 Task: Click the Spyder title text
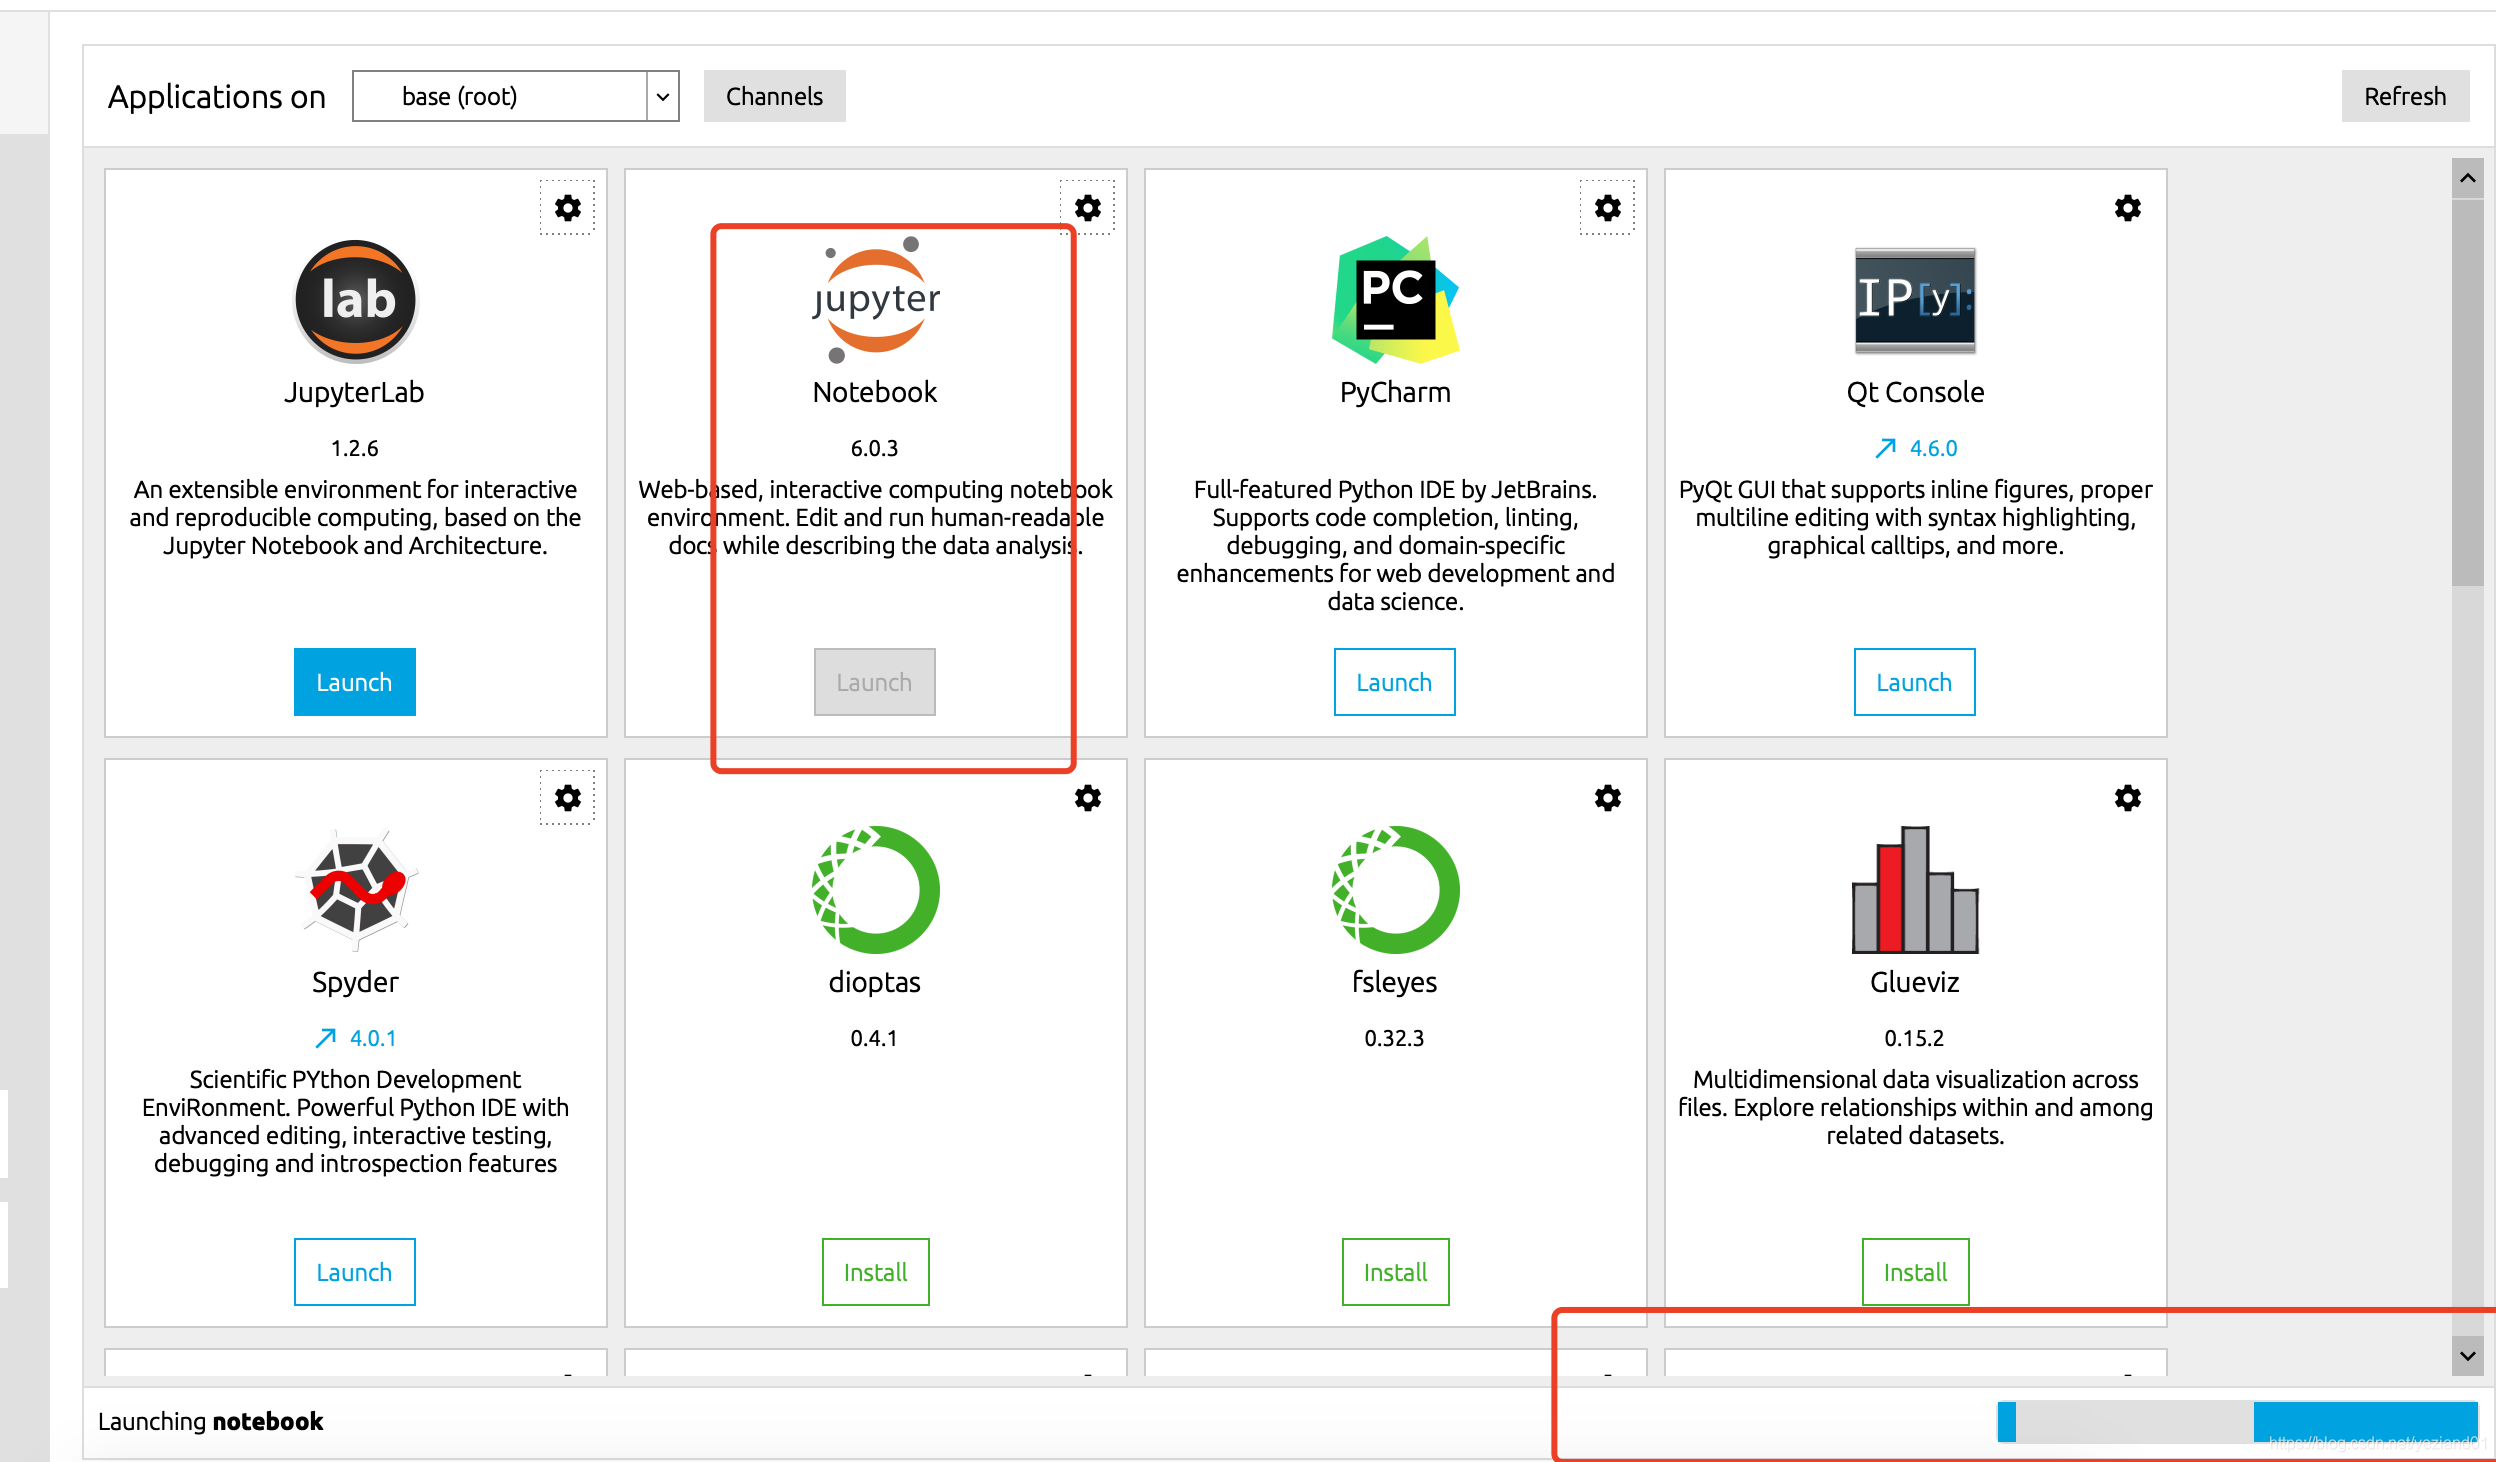[x=355, y=982]
